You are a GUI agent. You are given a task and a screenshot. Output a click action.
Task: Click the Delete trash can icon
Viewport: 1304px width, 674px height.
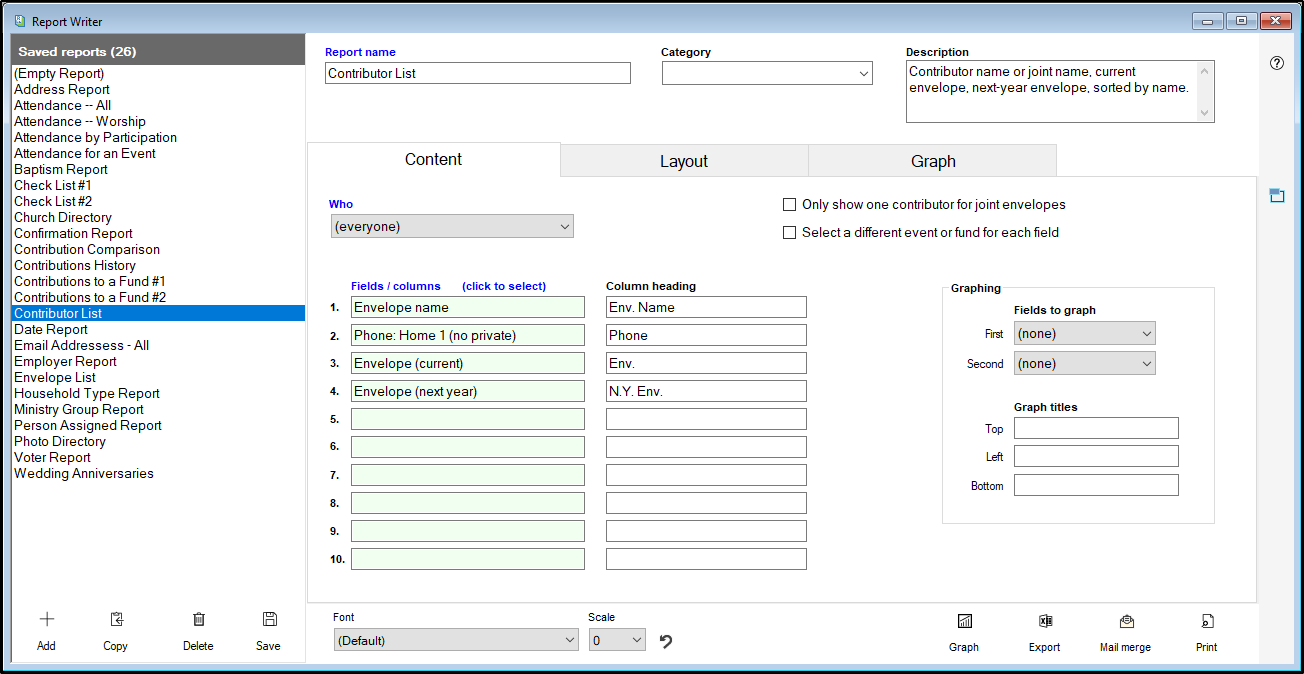tap(198, 620)
